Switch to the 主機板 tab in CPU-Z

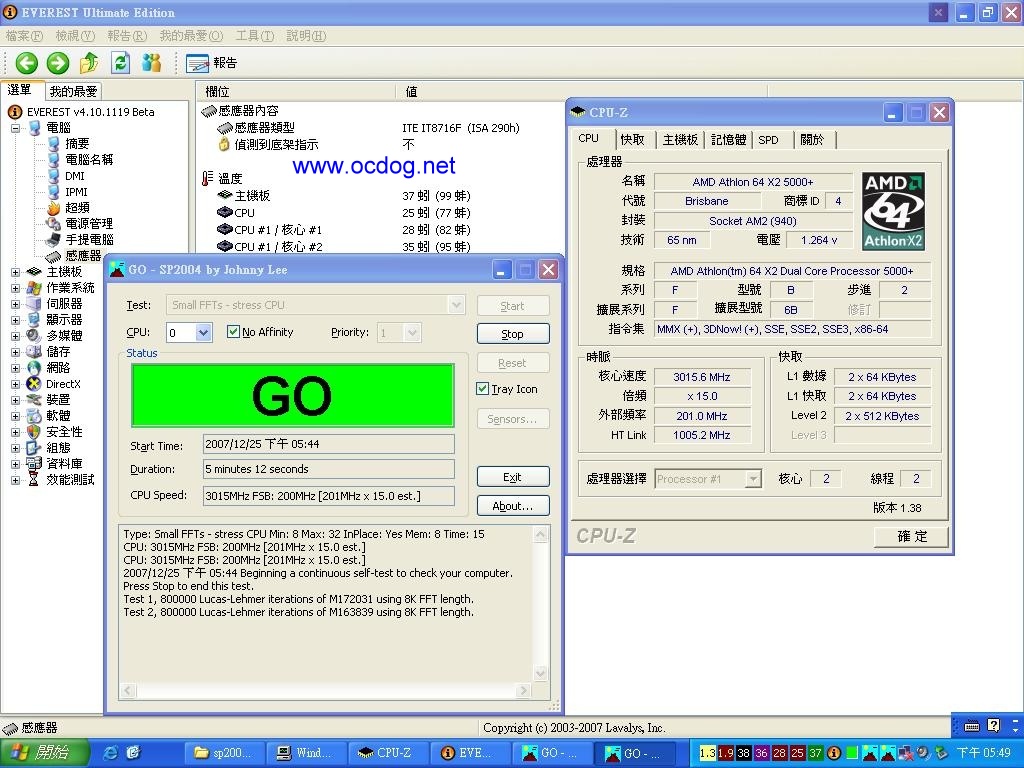[680, 139]
